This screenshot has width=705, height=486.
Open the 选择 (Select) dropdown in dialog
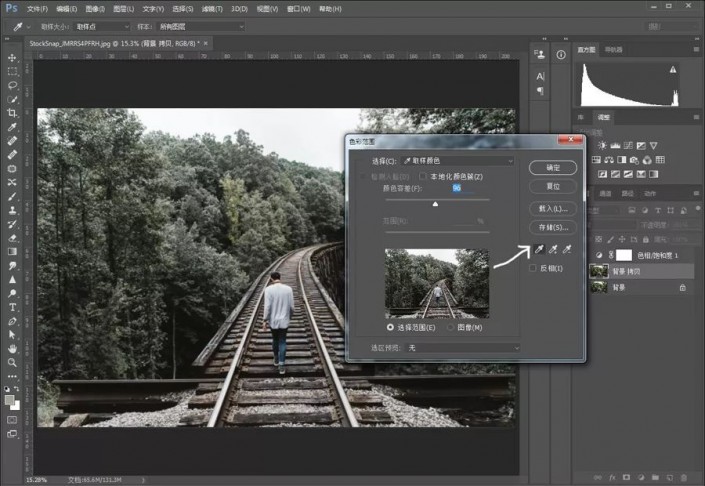coord(456,161)
